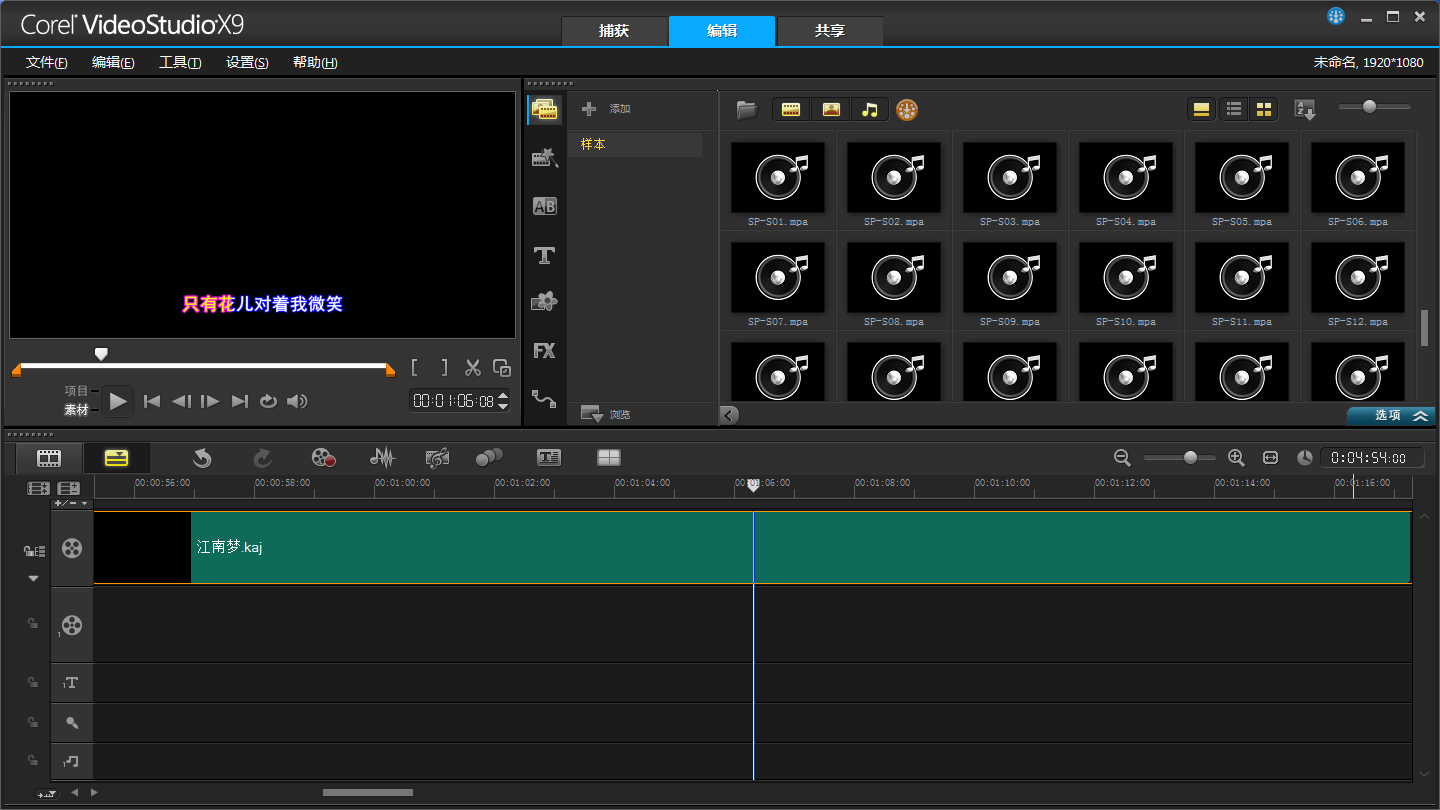Click the project duration clock icon
The image size is (1440, 810).
pyautogui.click(x=1305, y=457)
